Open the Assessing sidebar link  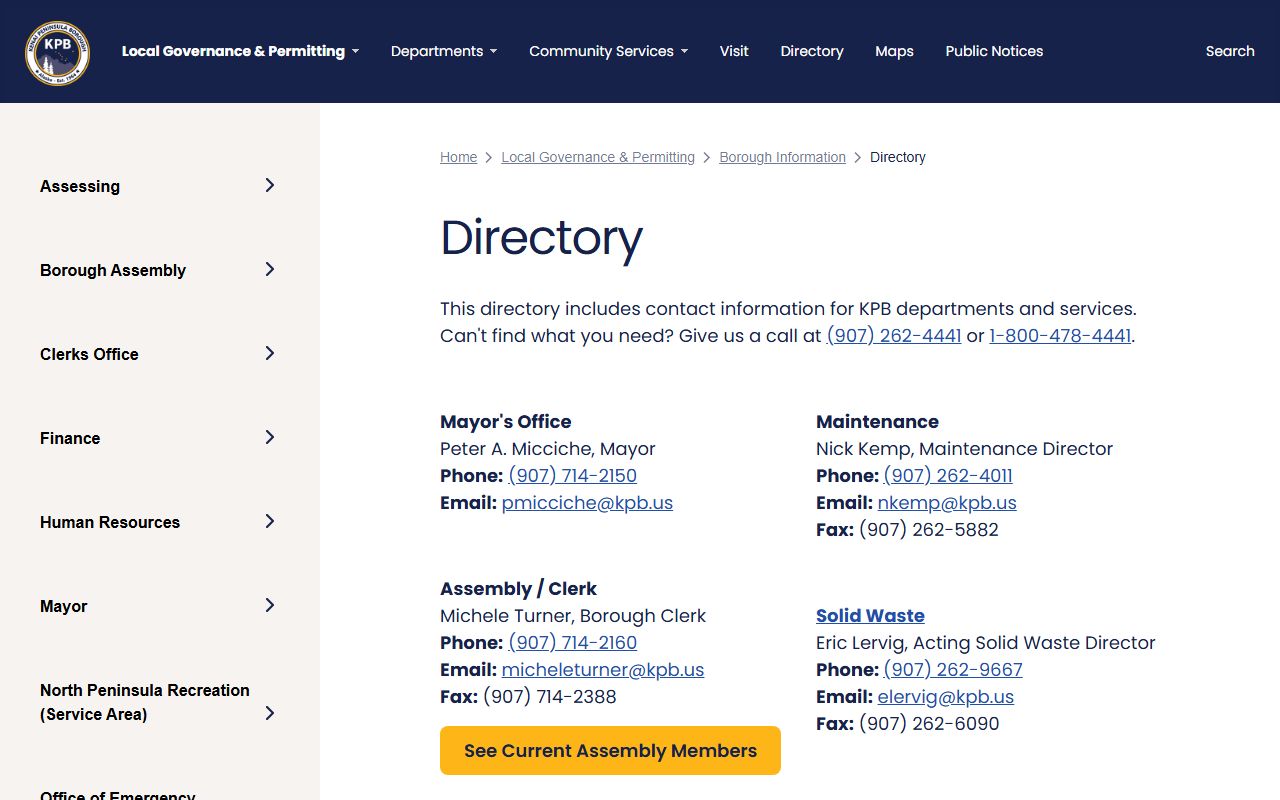pyautogui.click(x=80, y=186)
